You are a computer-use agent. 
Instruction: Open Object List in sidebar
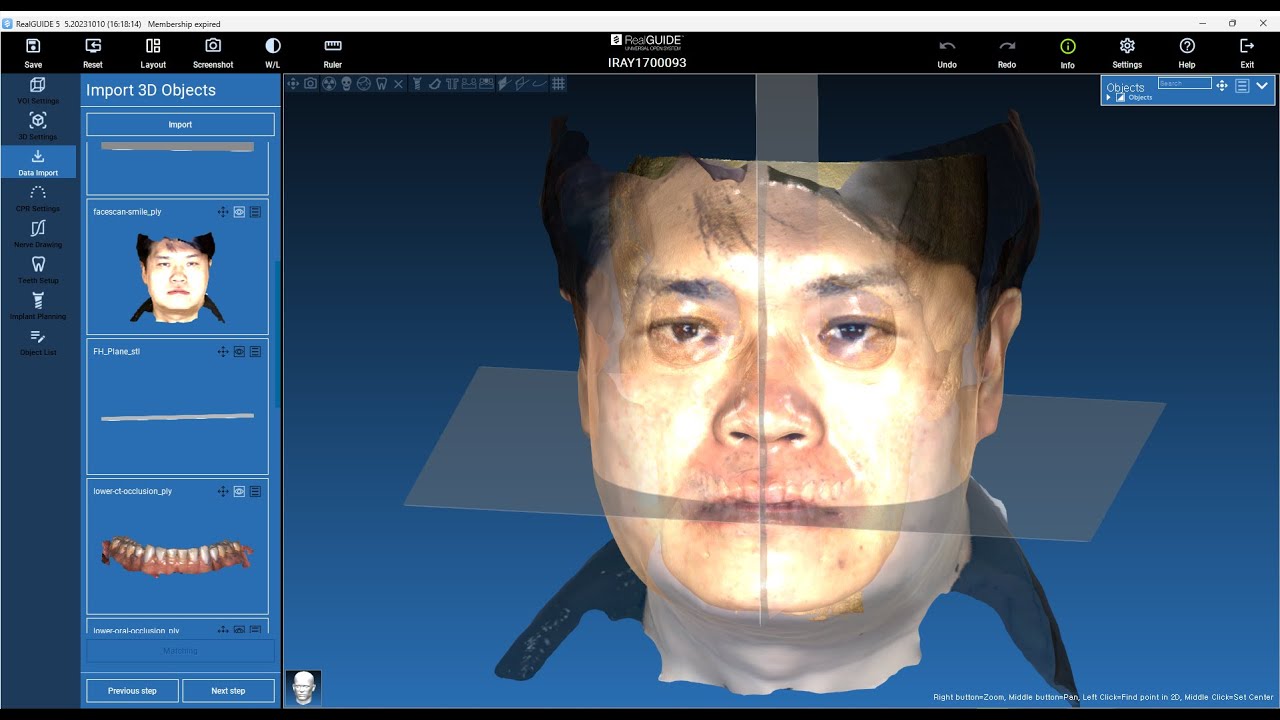point(38,342)
